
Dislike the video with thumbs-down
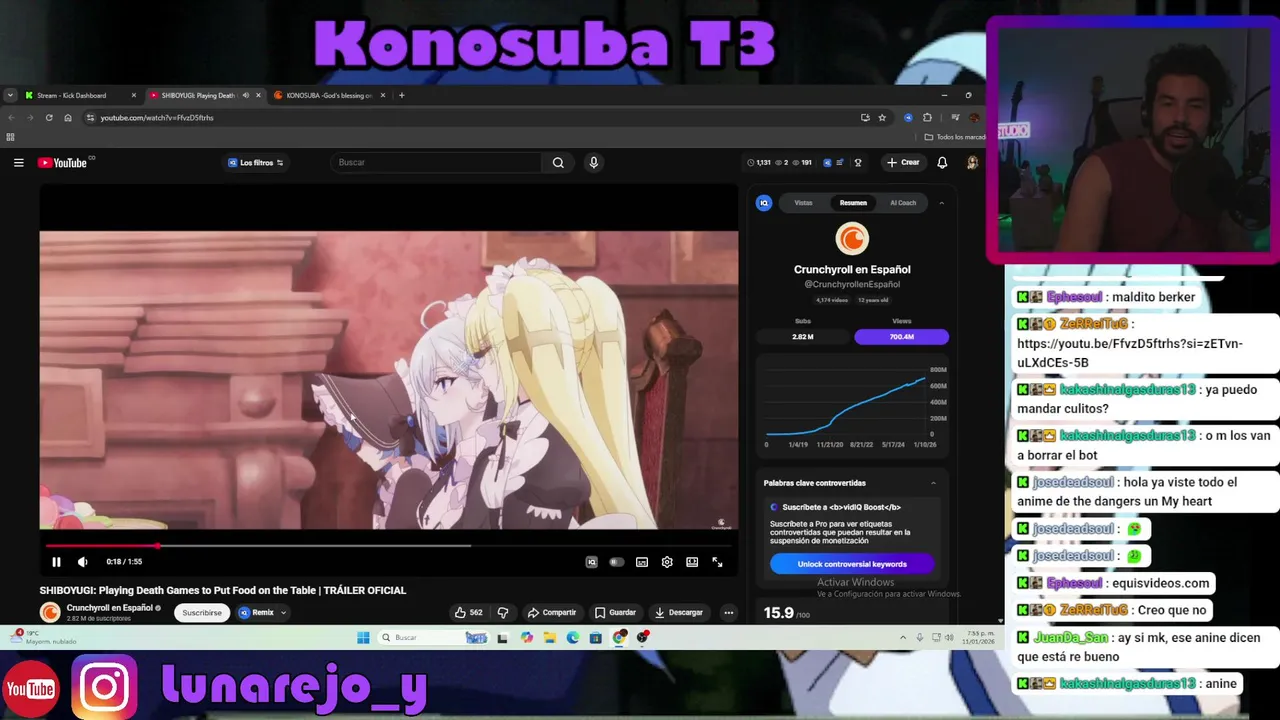point(503,612)
